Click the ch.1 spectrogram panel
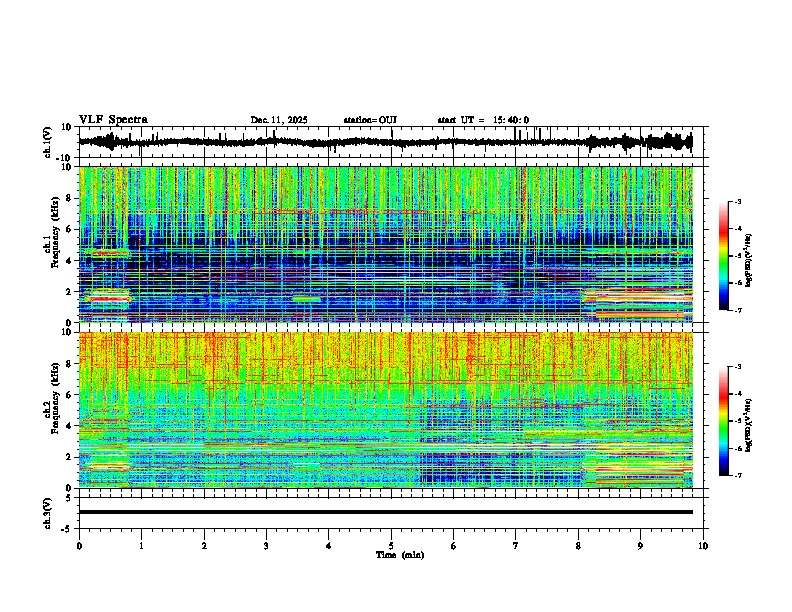The width and height of the screenshot is (792, 612). pos(386,244)
